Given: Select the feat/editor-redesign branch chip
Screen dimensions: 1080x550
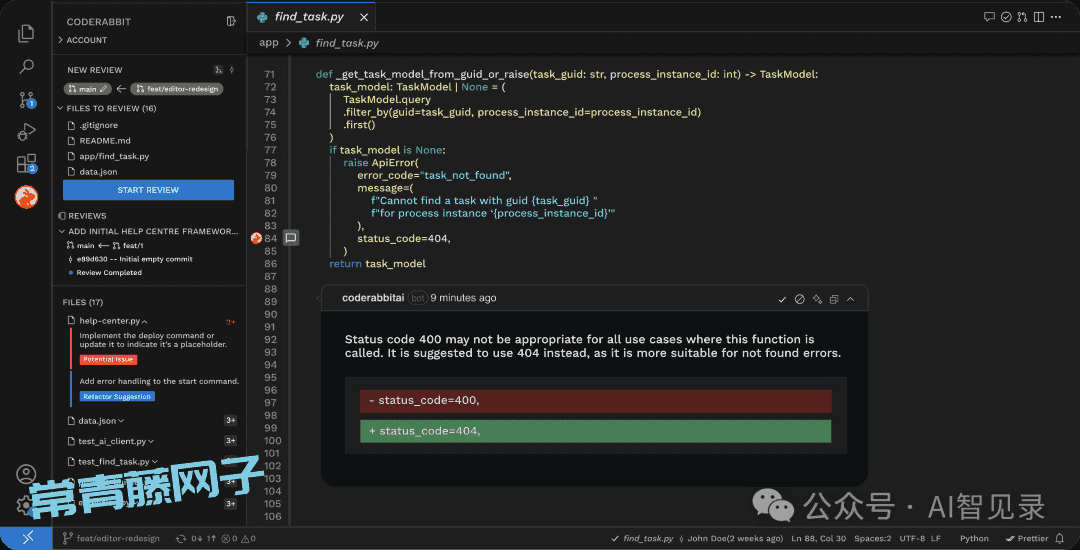Looking at the screenshot, I should click(x=176, y=89).
